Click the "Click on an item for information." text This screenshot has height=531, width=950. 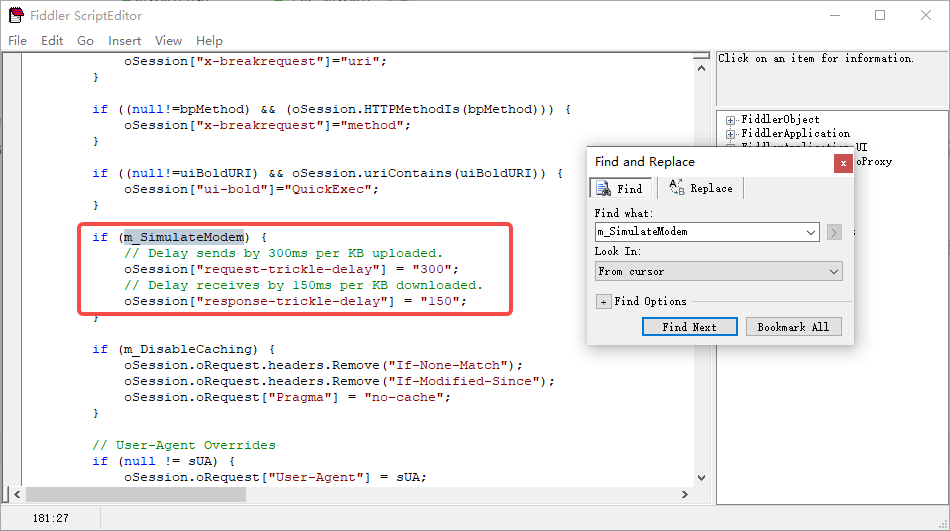click(815, 58)
